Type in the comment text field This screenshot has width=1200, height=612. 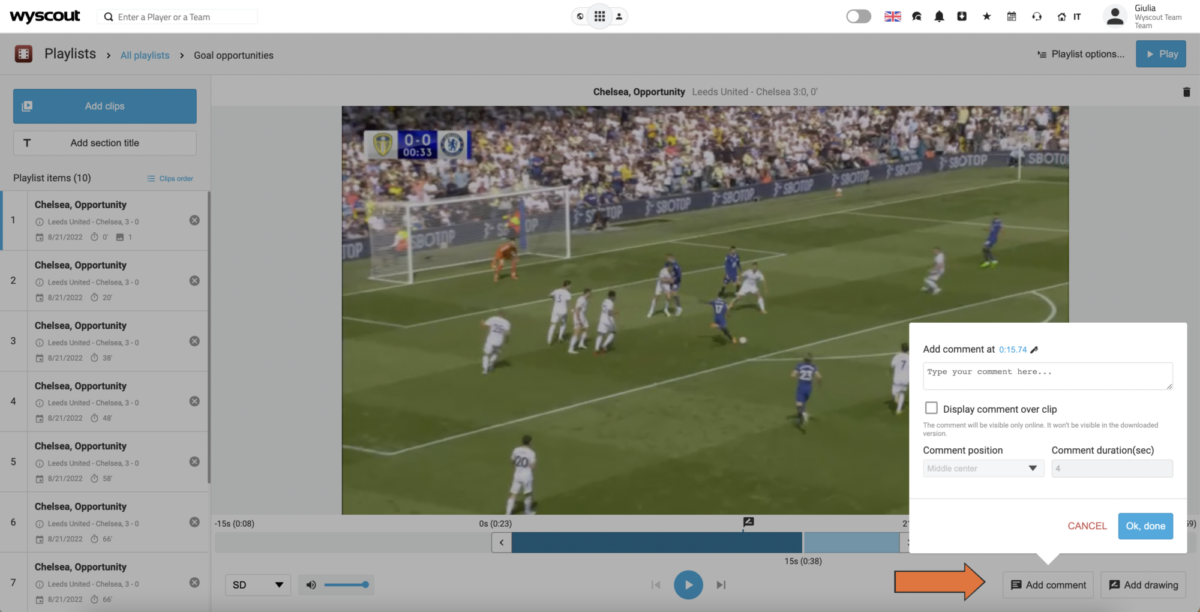tap(1047, 375)
